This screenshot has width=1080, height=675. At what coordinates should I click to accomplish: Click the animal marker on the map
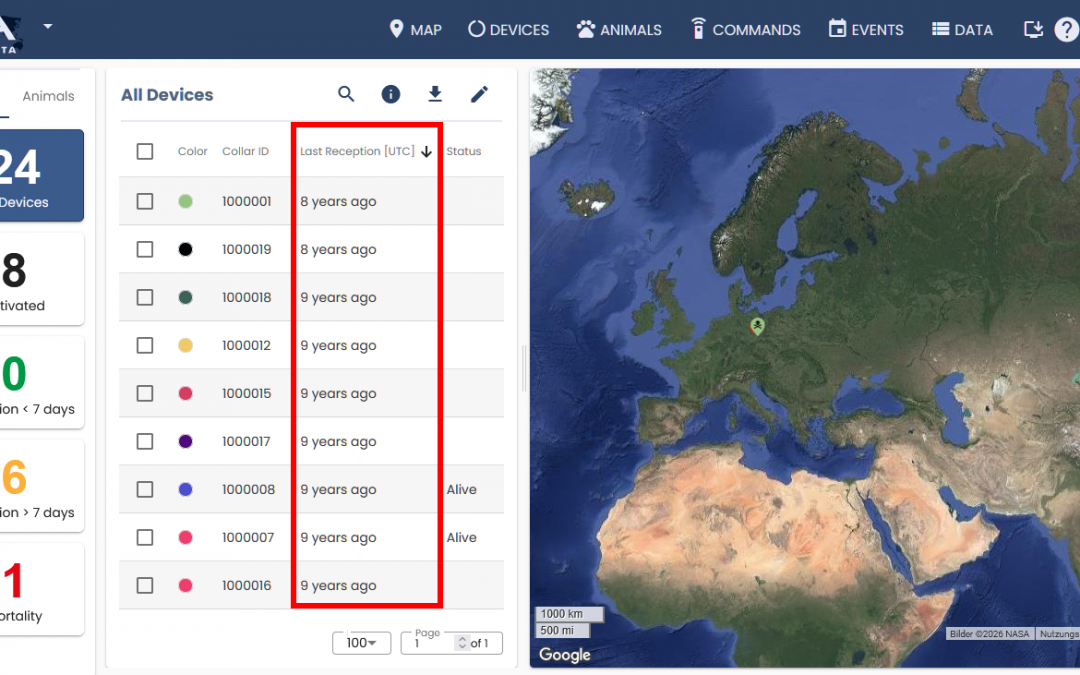pyautogui.click(x=757, y=326)
